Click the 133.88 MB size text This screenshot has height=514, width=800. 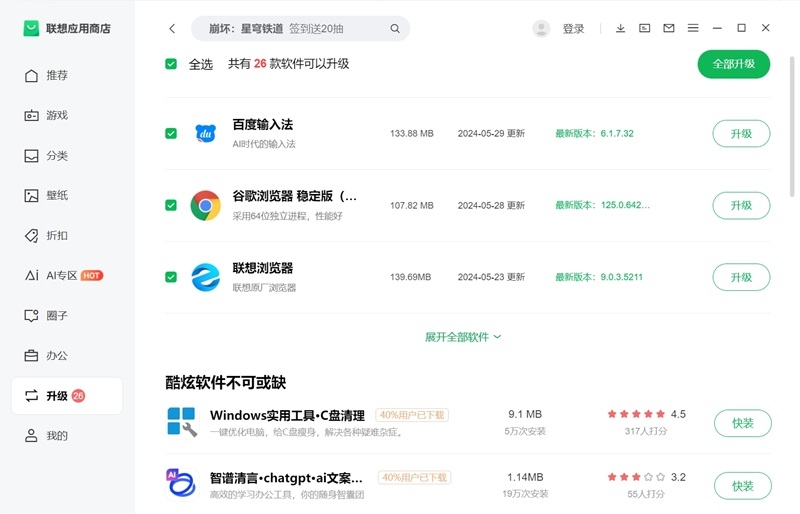[412, 134]
